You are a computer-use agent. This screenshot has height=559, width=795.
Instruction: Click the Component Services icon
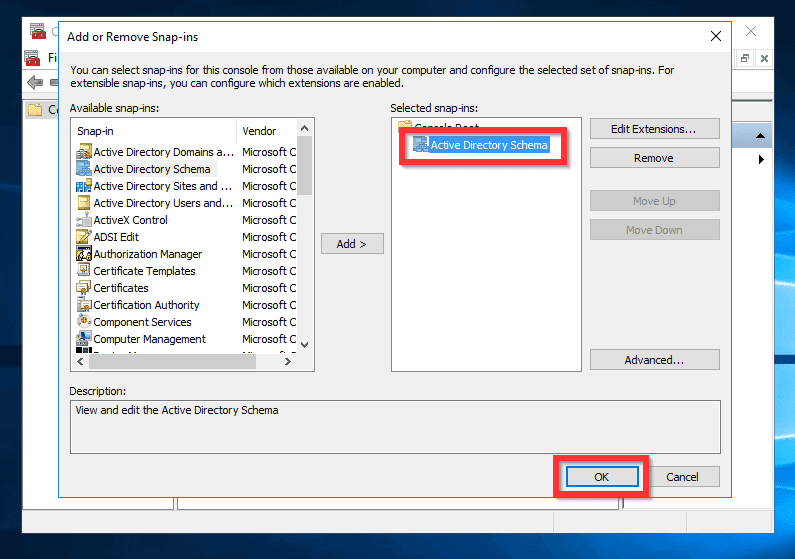84,322
